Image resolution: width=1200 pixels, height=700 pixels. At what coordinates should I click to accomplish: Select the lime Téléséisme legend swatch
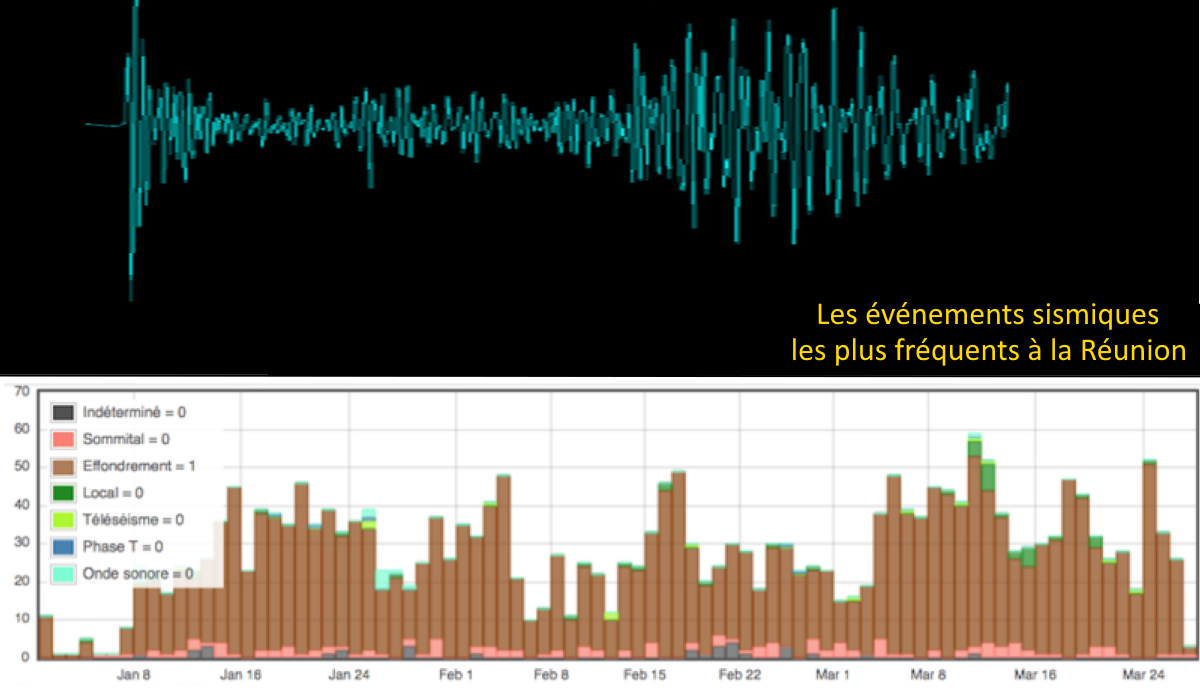tap(63, 520)
